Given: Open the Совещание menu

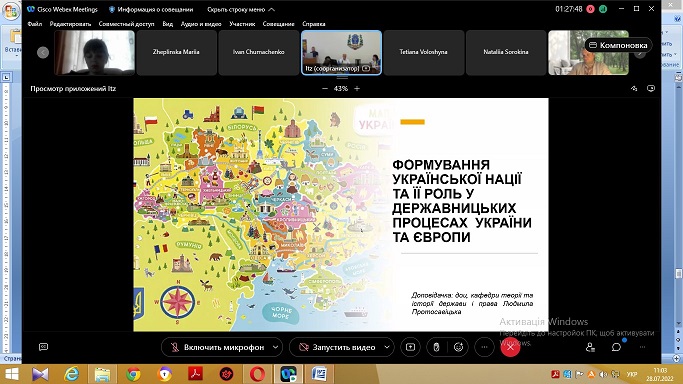Looking at the screenshot, I should pyautogui.click(x=278, y=24).
